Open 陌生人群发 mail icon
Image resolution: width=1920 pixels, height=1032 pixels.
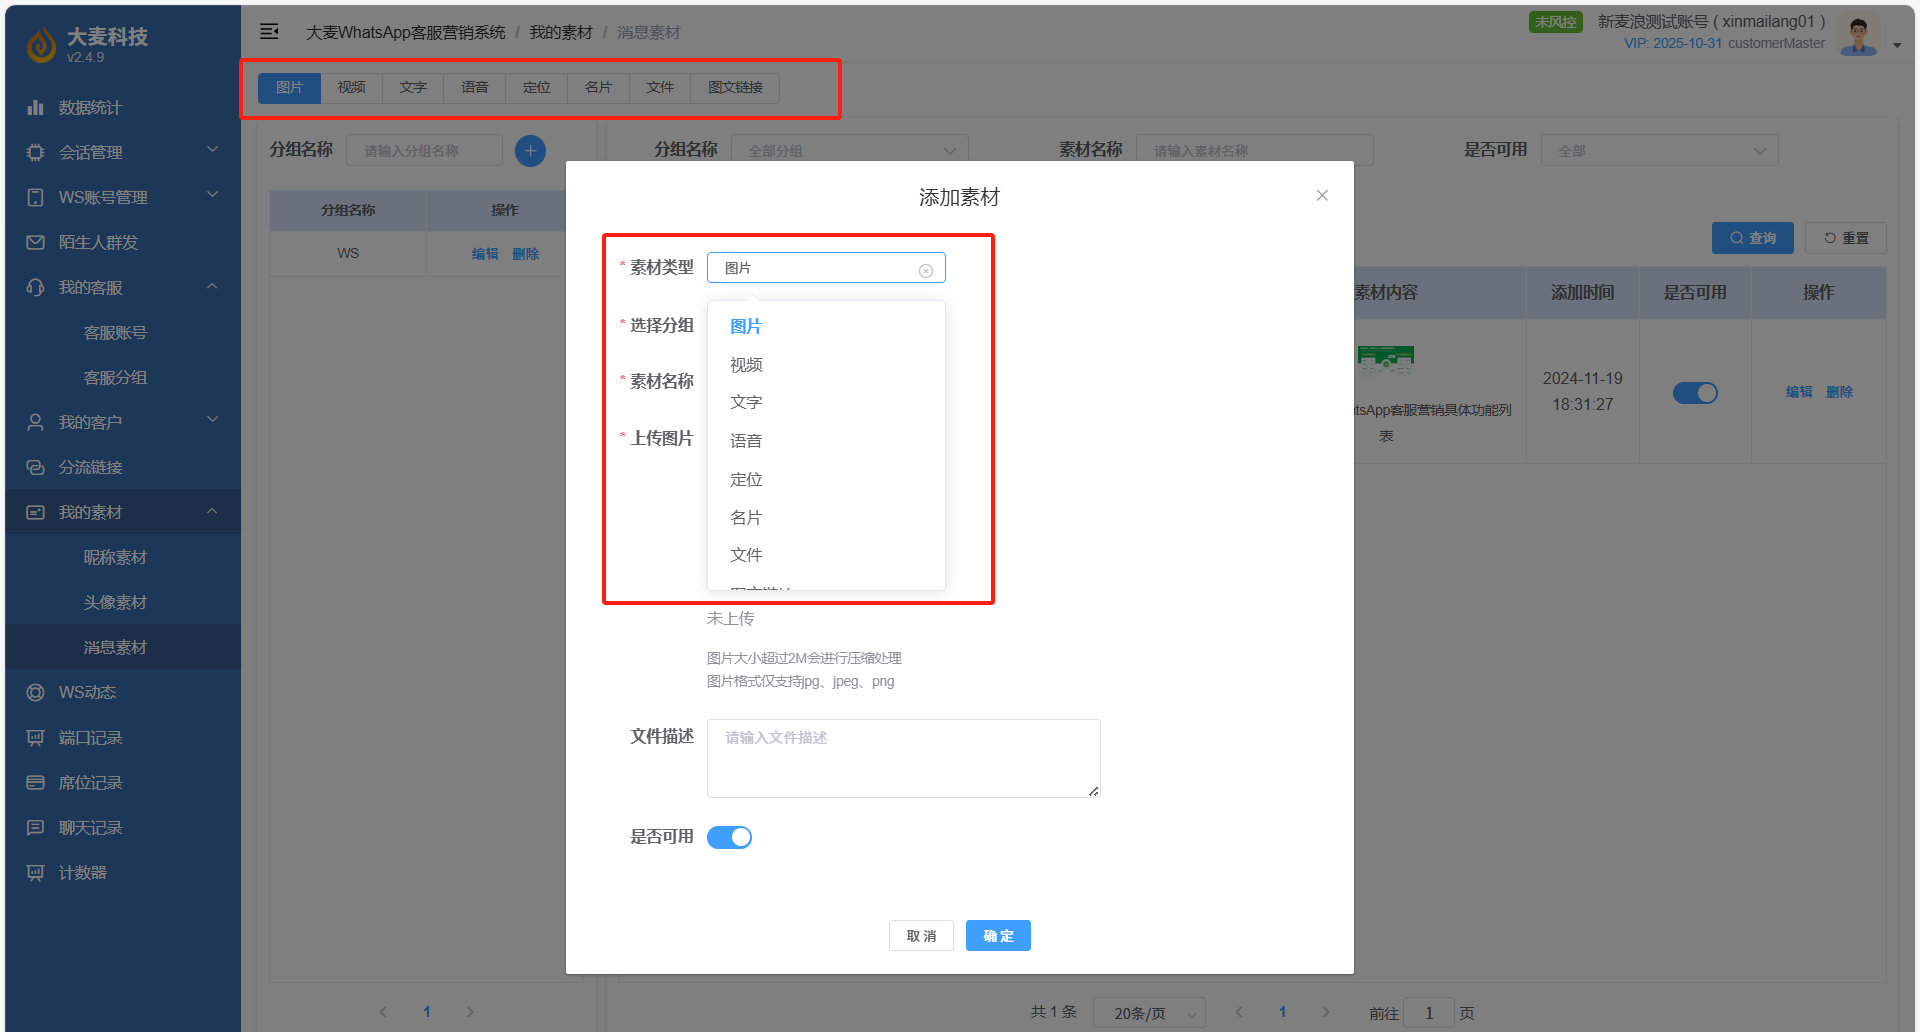(x=36, y=242)
